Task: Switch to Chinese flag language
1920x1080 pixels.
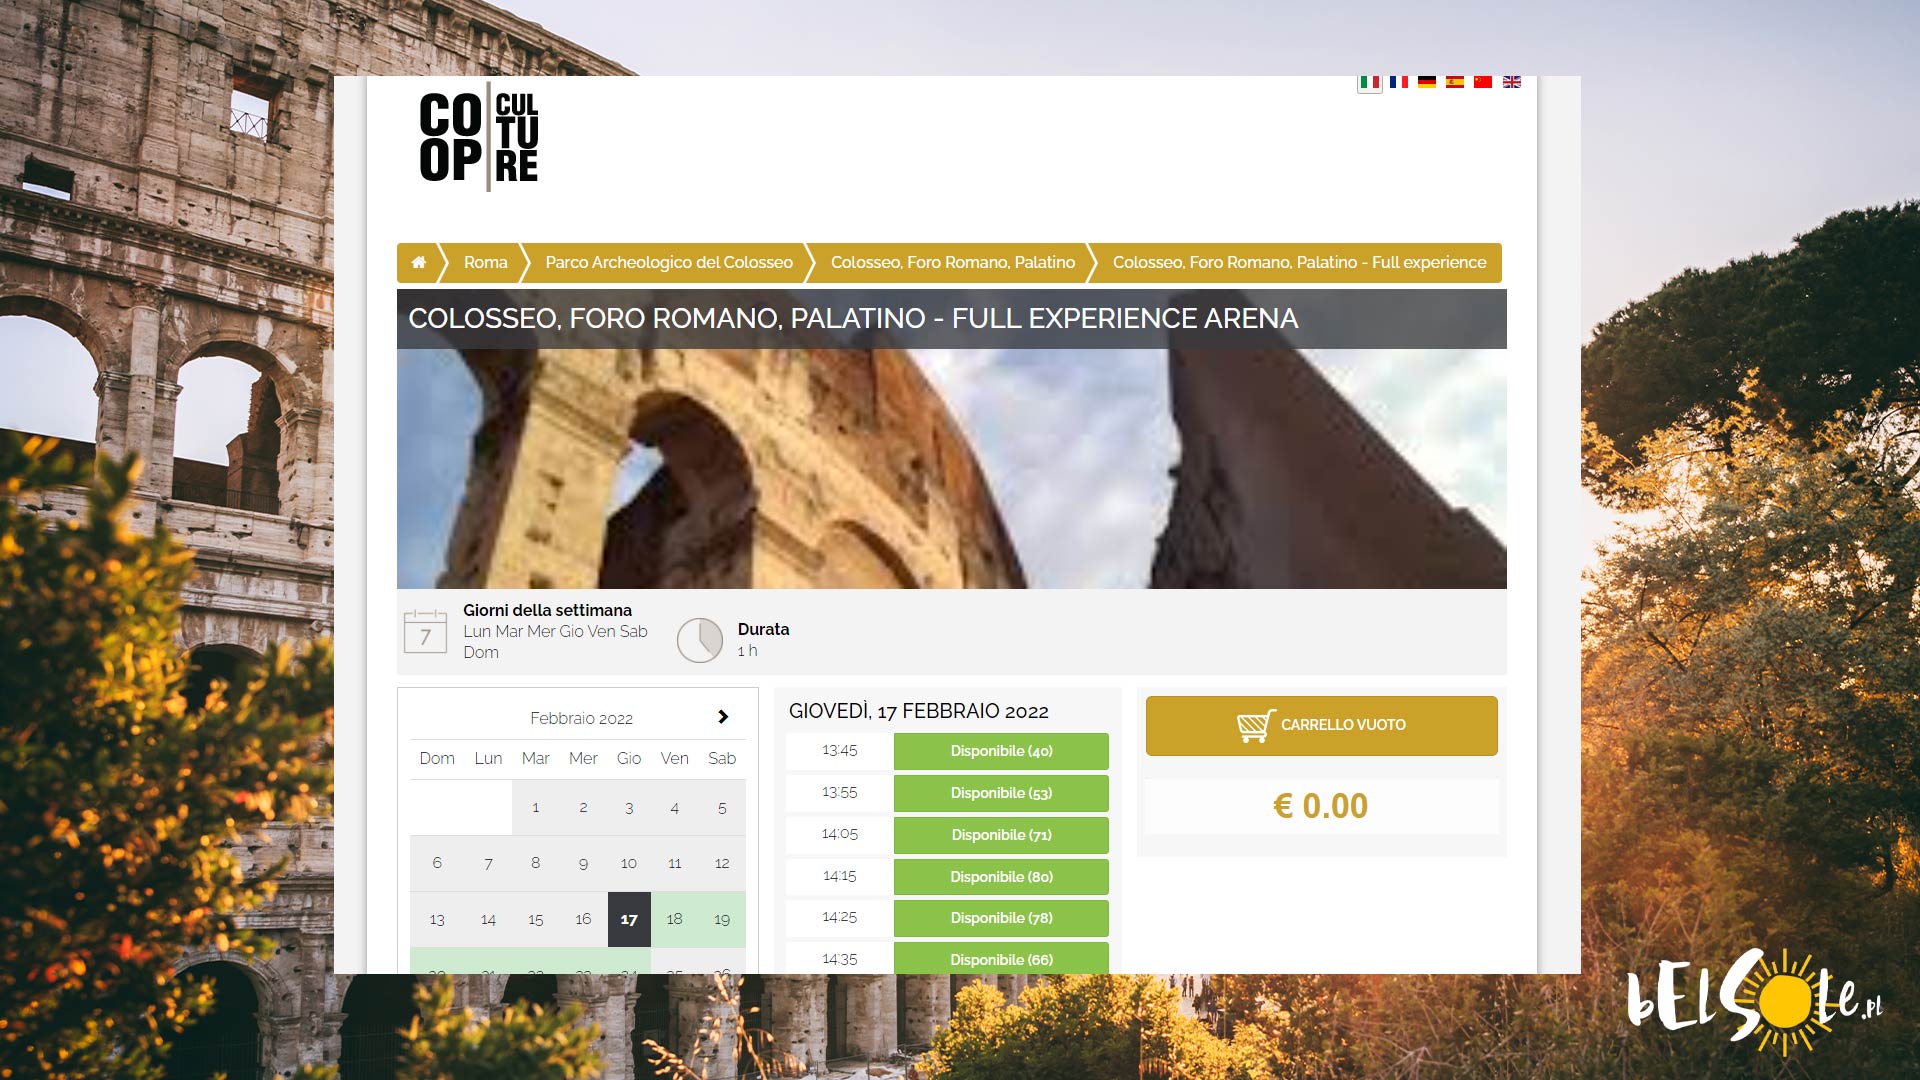Action: (x=1483, y=83)
